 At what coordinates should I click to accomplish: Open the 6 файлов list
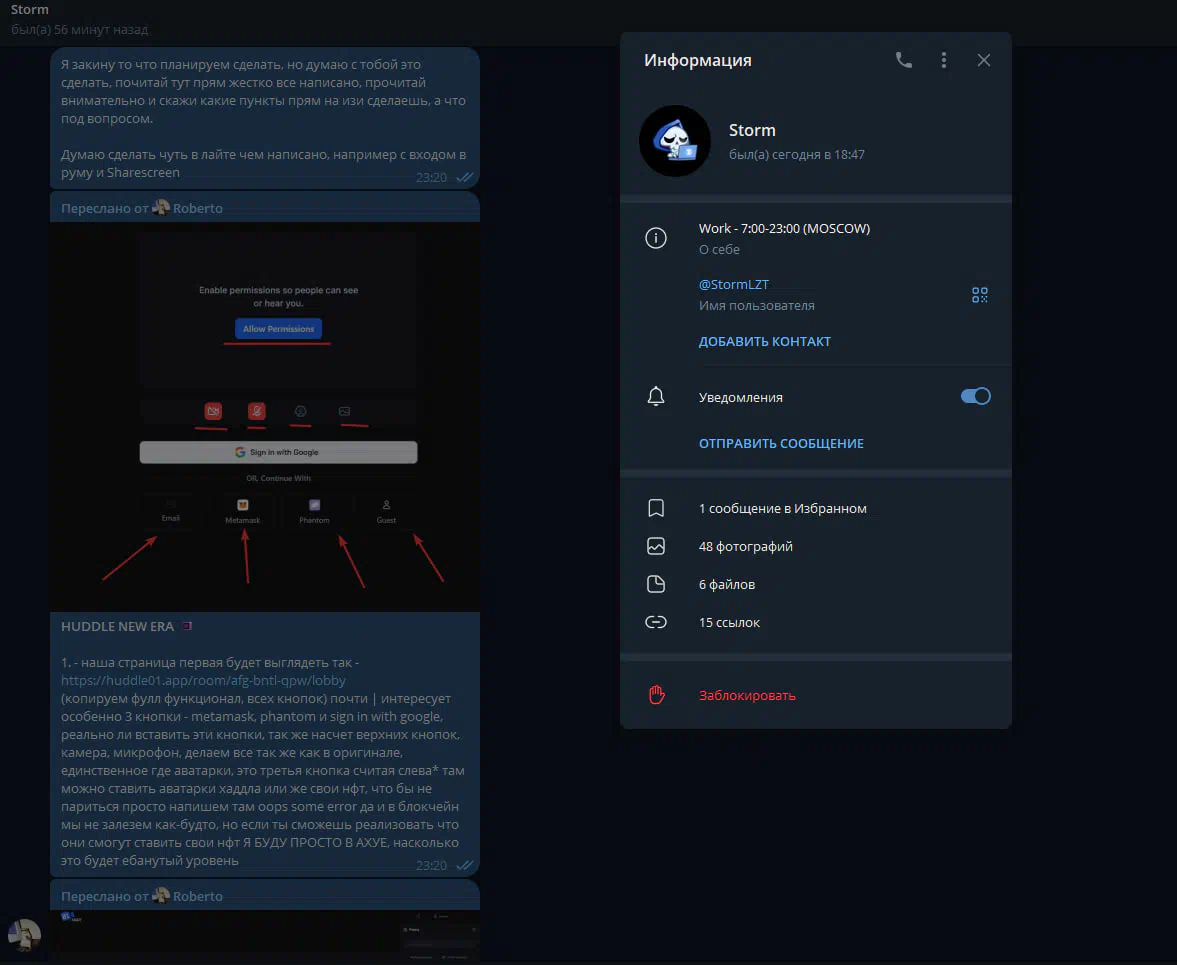pos(815,585)
